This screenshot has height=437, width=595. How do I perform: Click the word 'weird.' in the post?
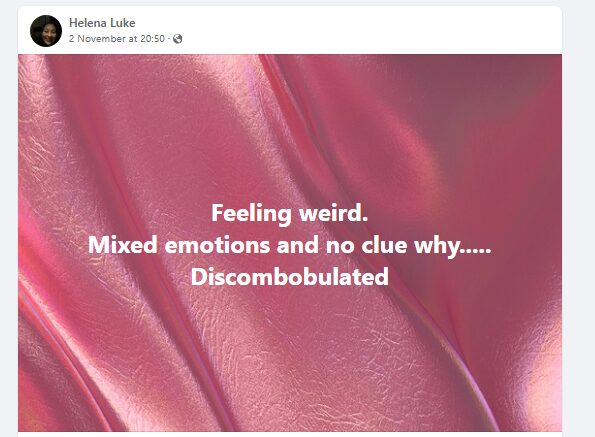[x=333, y=213]
